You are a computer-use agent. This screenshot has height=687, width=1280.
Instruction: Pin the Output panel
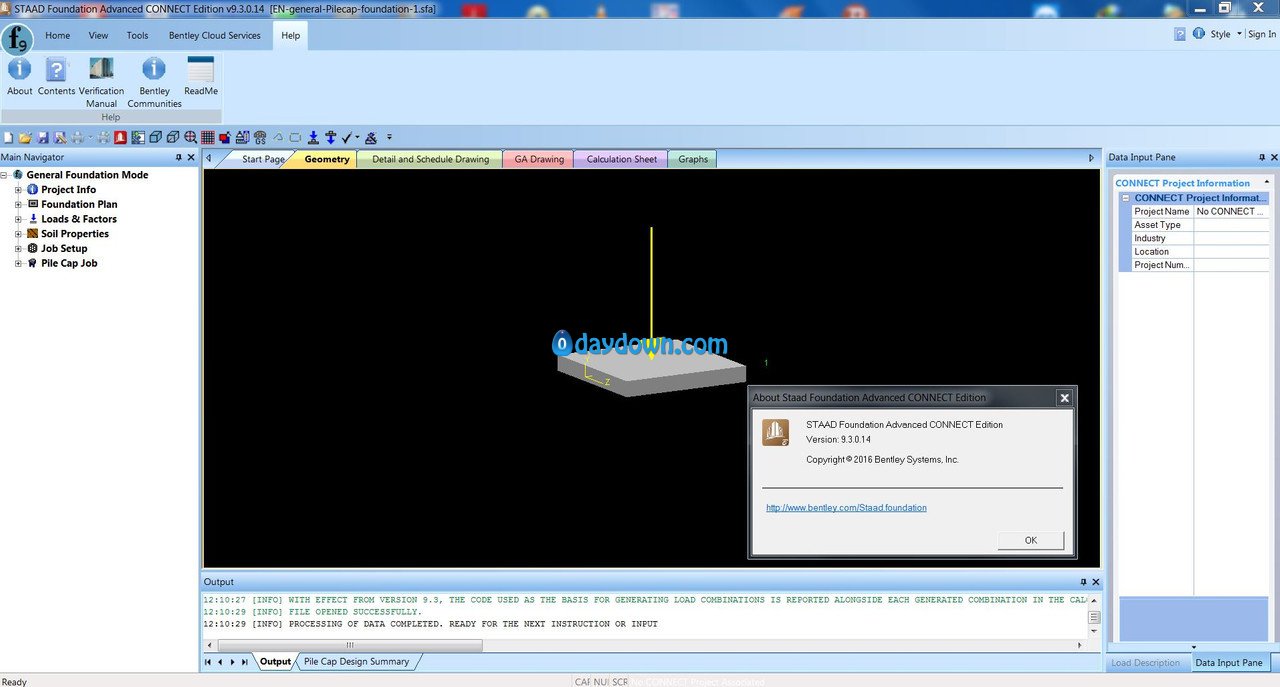point(1083,582)
